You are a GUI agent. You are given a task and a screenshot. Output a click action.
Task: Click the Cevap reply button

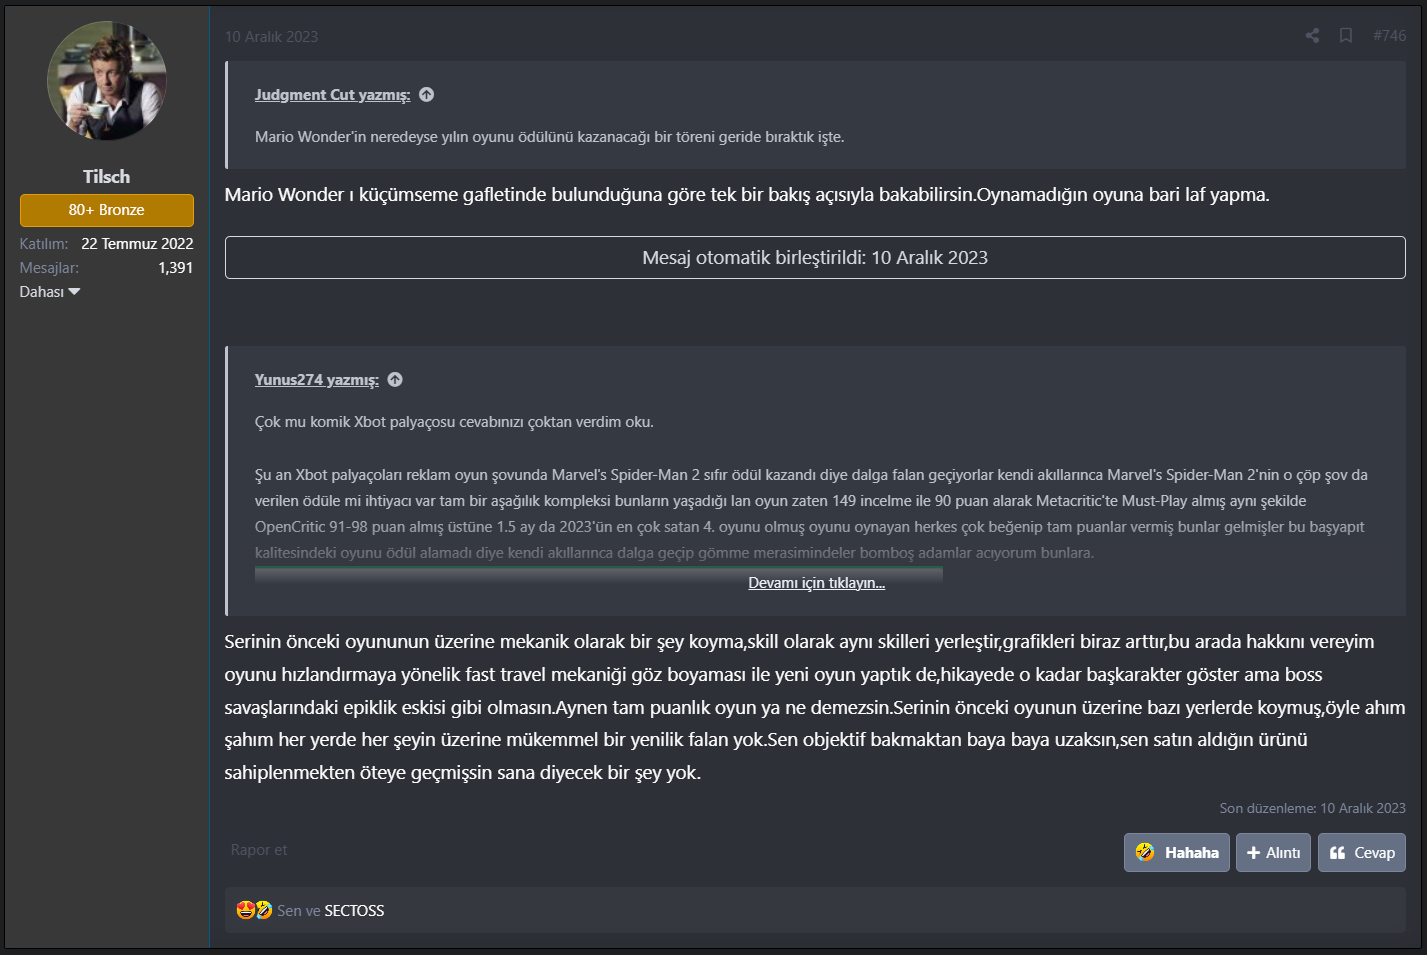click(1362, 853)
